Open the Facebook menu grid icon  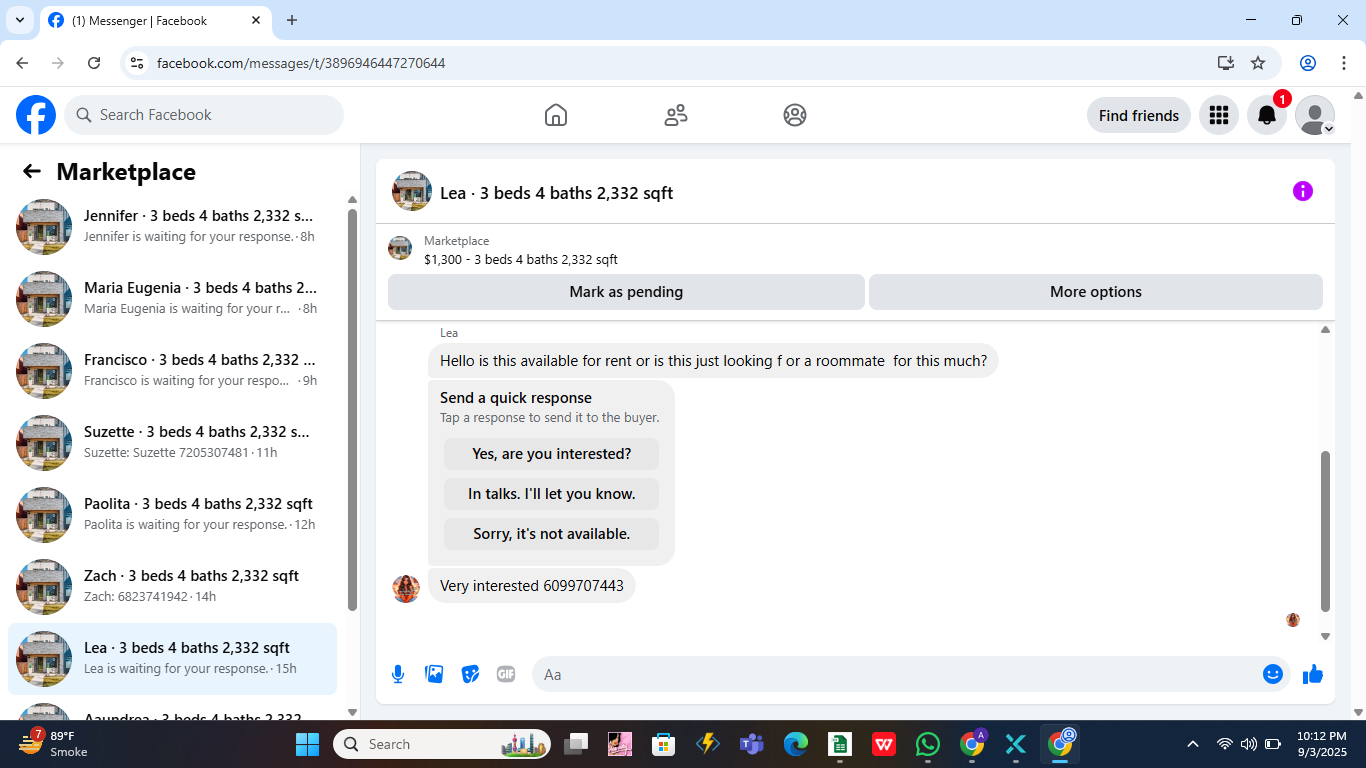(1218, 115)
